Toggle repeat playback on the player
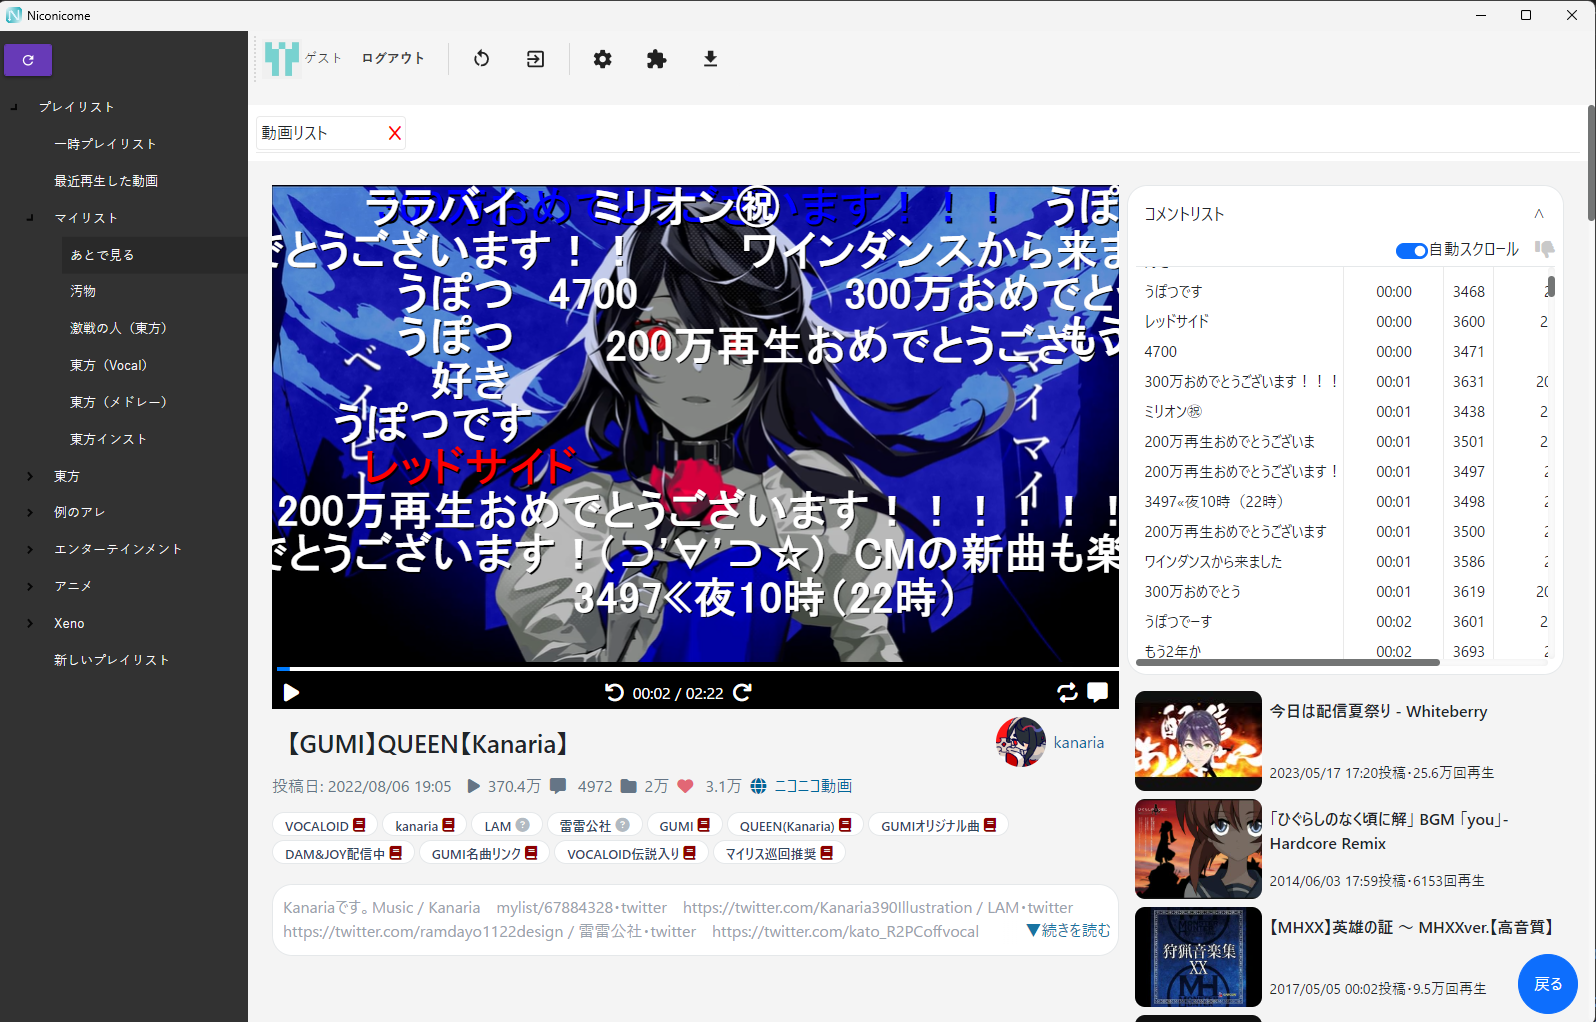The image size is (1596, 1022). click(x=1067, y=692)
